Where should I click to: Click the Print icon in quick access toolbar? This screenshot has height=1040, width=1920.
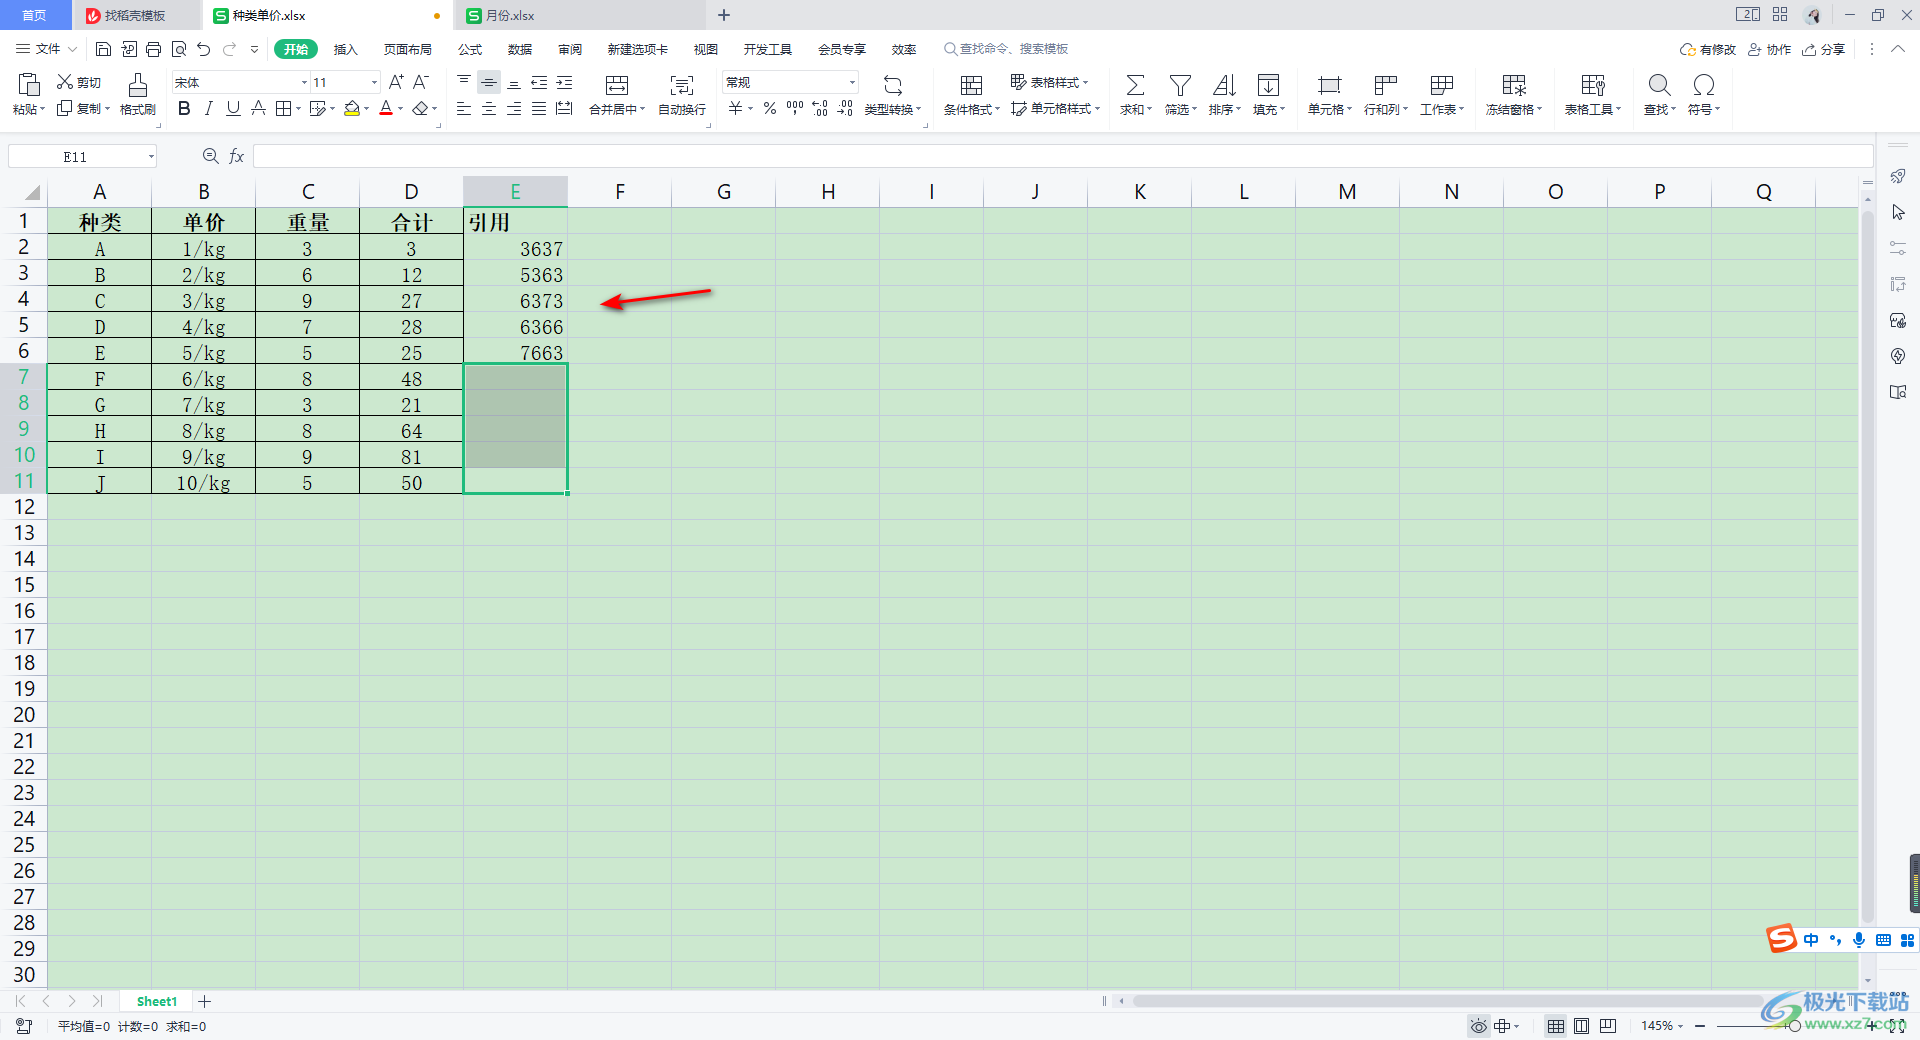(x=153, y=49)
